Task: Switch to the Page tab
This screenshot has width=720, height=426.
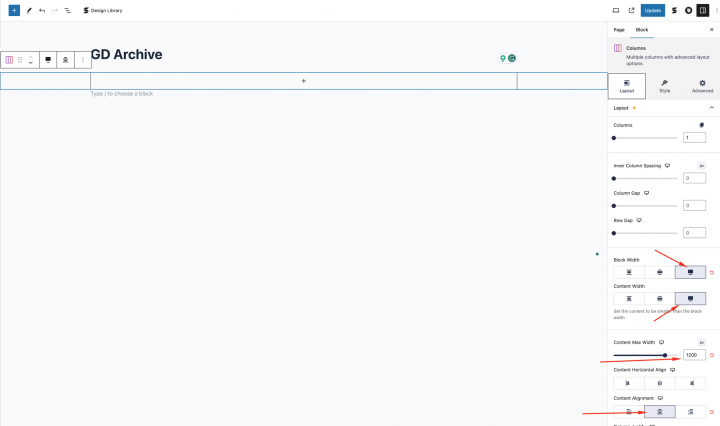Action: pyautogui.click(x=619, y=30)
